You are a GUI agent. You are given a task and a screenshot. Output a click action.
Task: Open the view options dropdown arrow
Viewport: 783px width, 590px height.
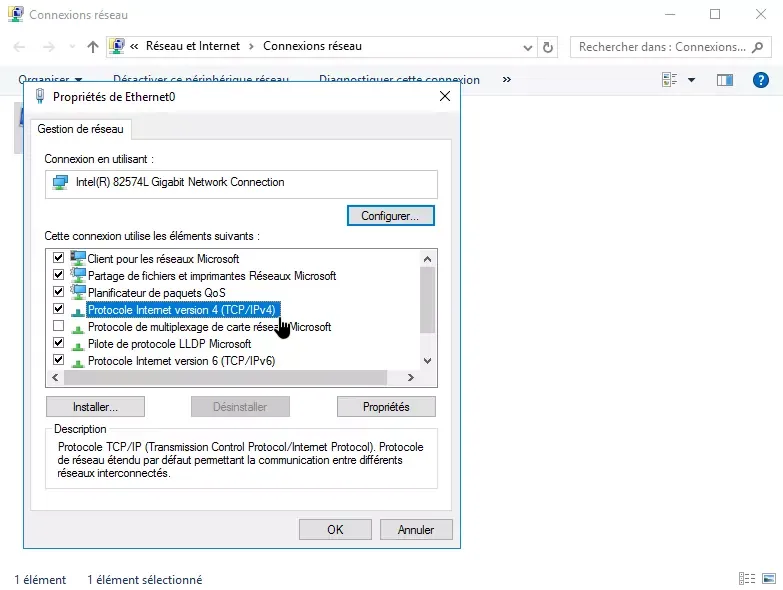click(x=691, y=80)
